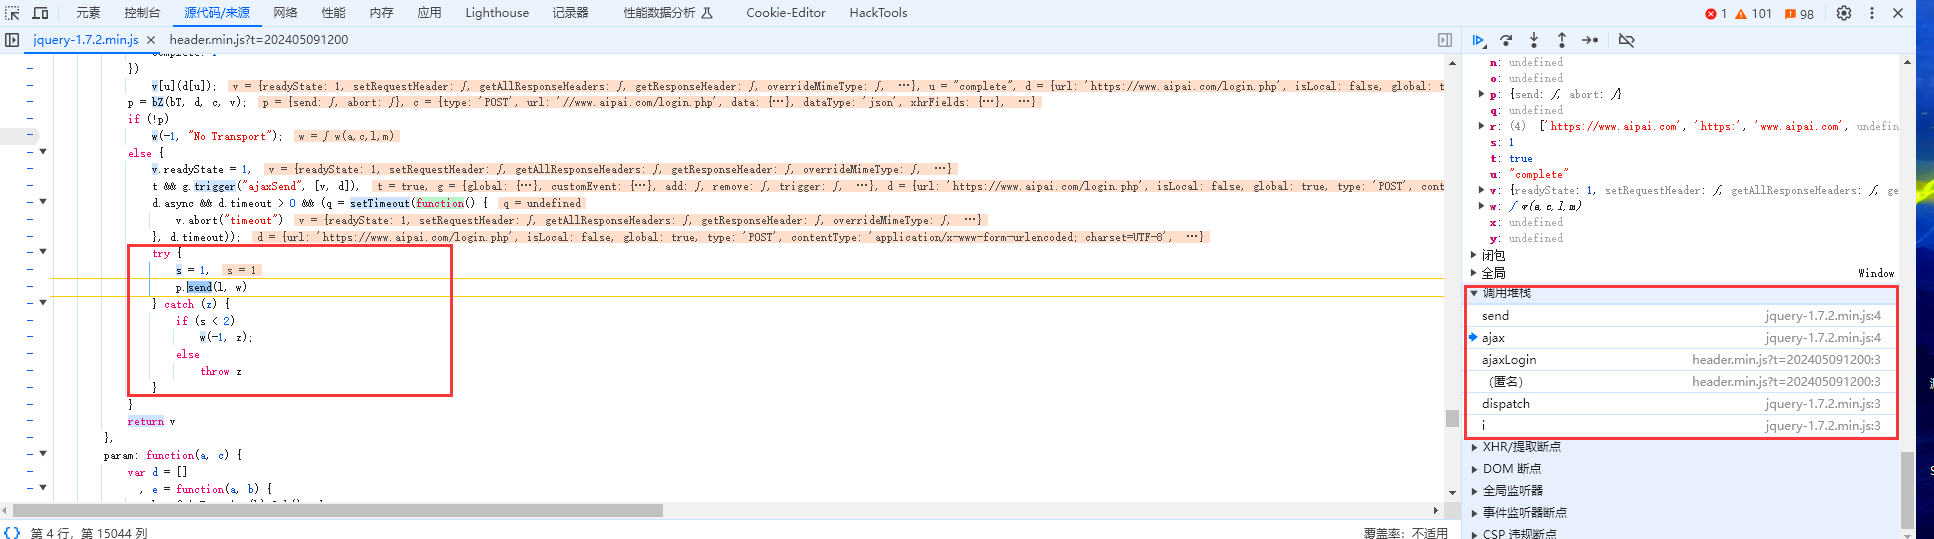
Task: Open the device toolbar emulation icon
Action: [x=41, y=13]
